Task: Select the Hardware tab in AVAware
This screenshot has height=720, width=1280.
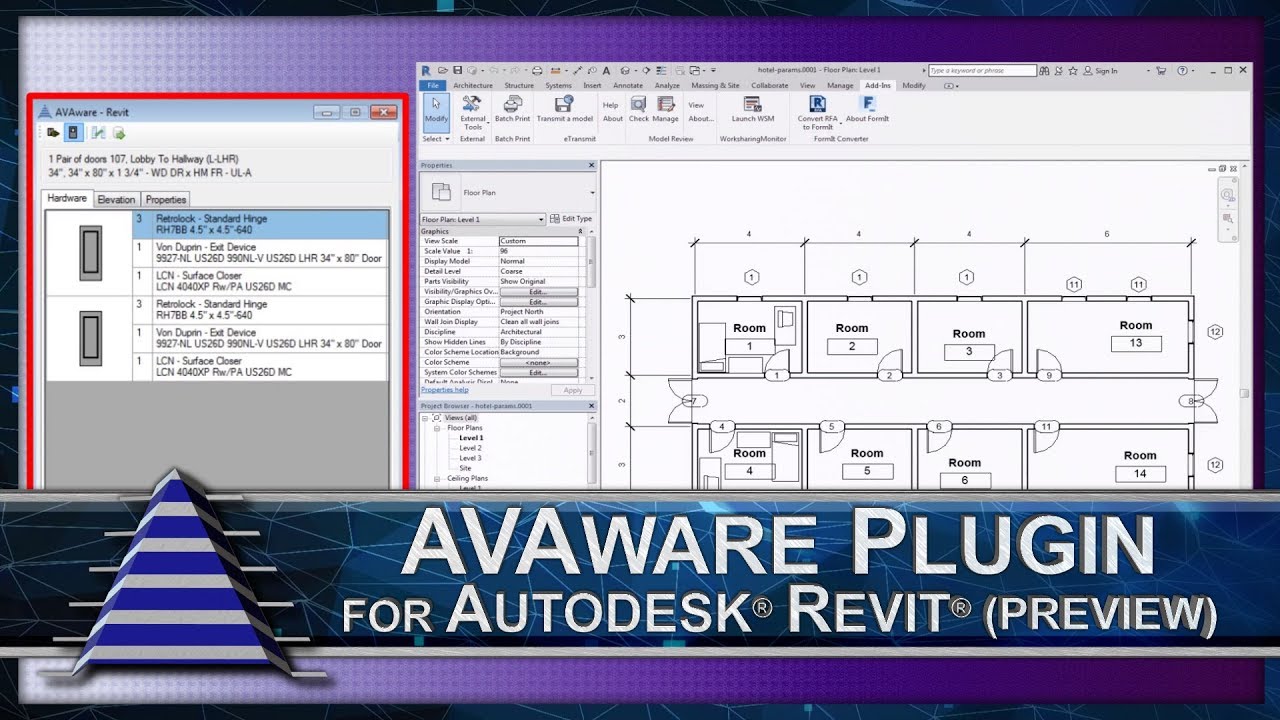Action: click(x=67, y=198)
